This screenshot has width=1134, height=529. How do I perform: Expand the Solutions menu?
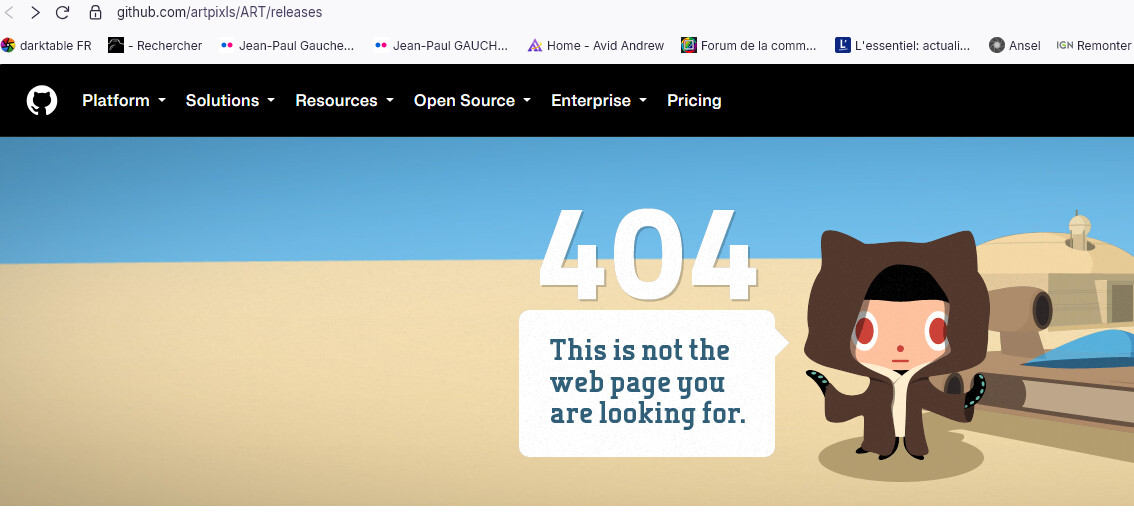[x=230, y=101]
